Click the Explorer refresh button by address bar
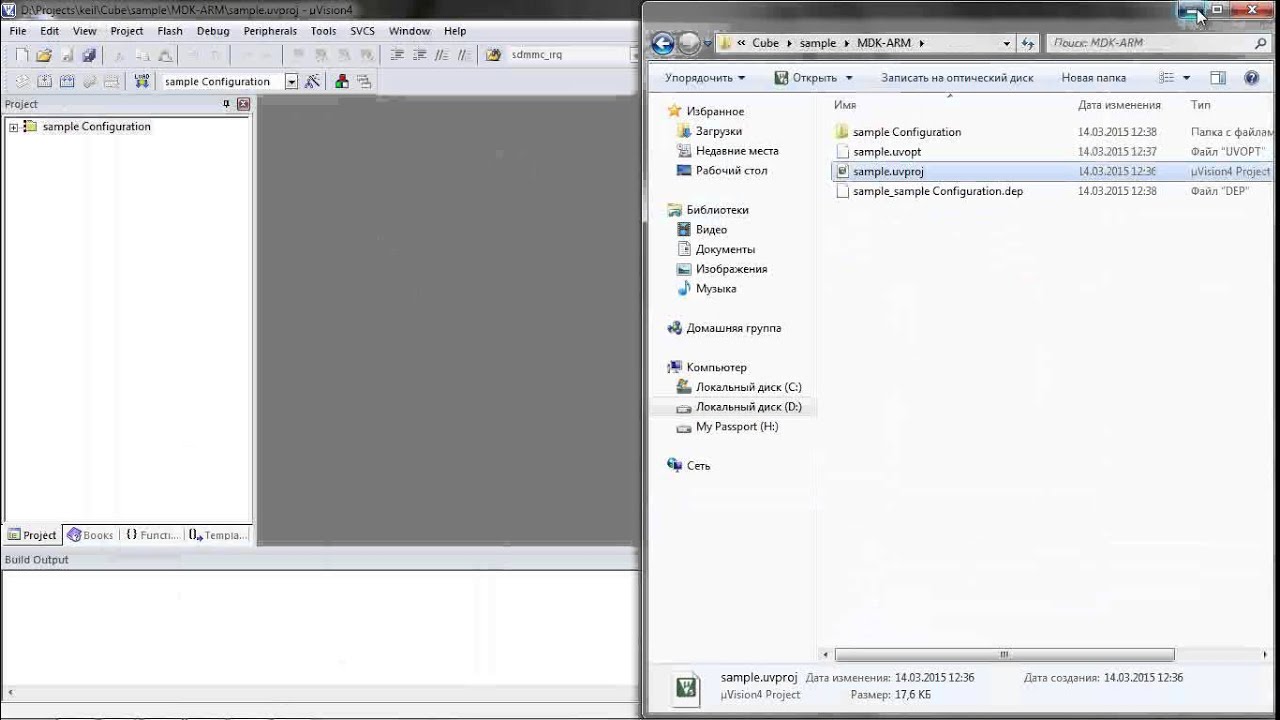The width and height of the screenshot is (1280, 720). 1029,43
